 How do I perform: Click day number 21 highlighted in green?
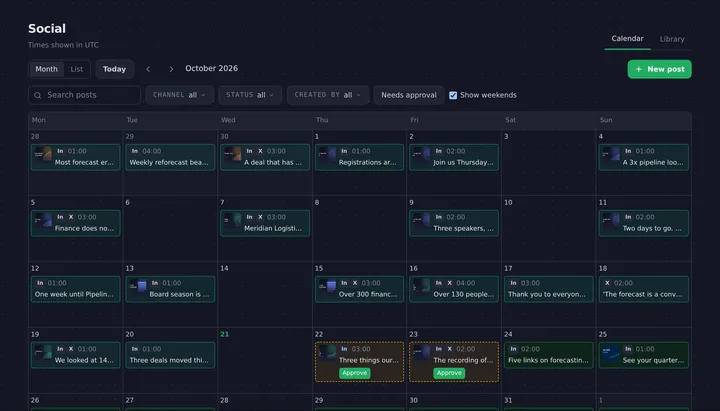(224, 334)
